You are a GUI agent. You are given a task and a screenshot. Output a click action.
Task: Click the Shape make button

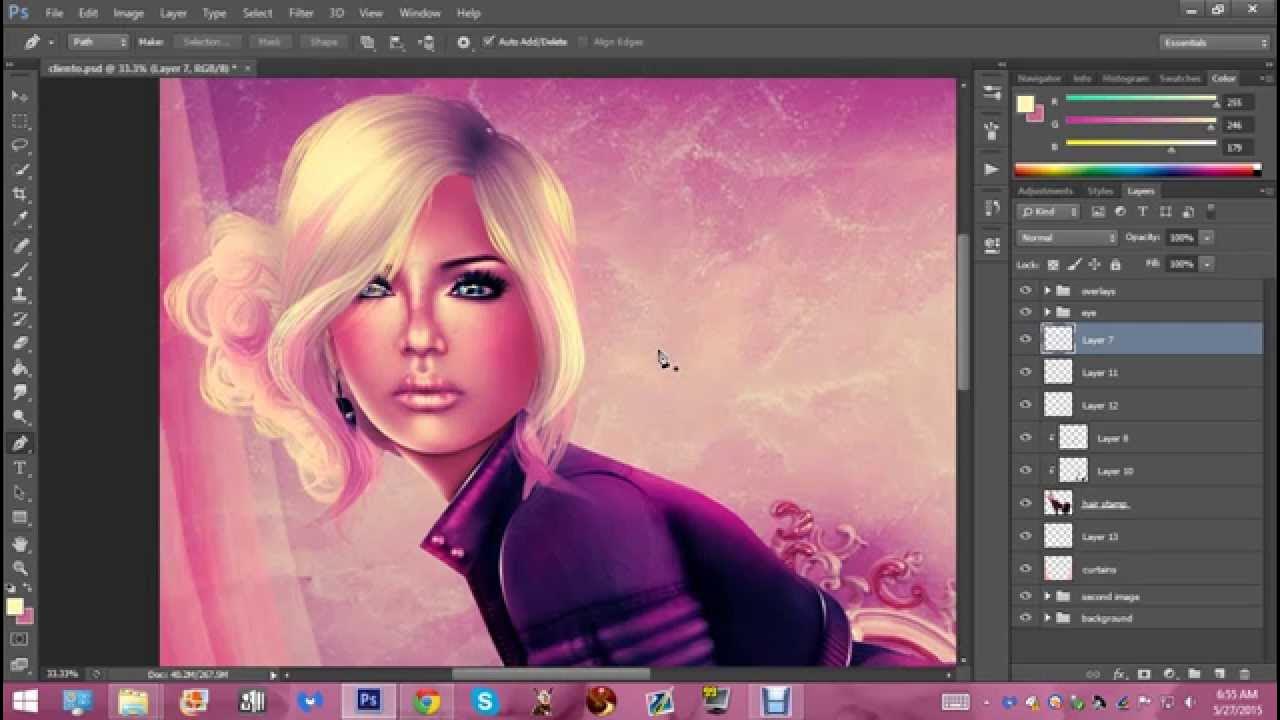coord(323,42)
